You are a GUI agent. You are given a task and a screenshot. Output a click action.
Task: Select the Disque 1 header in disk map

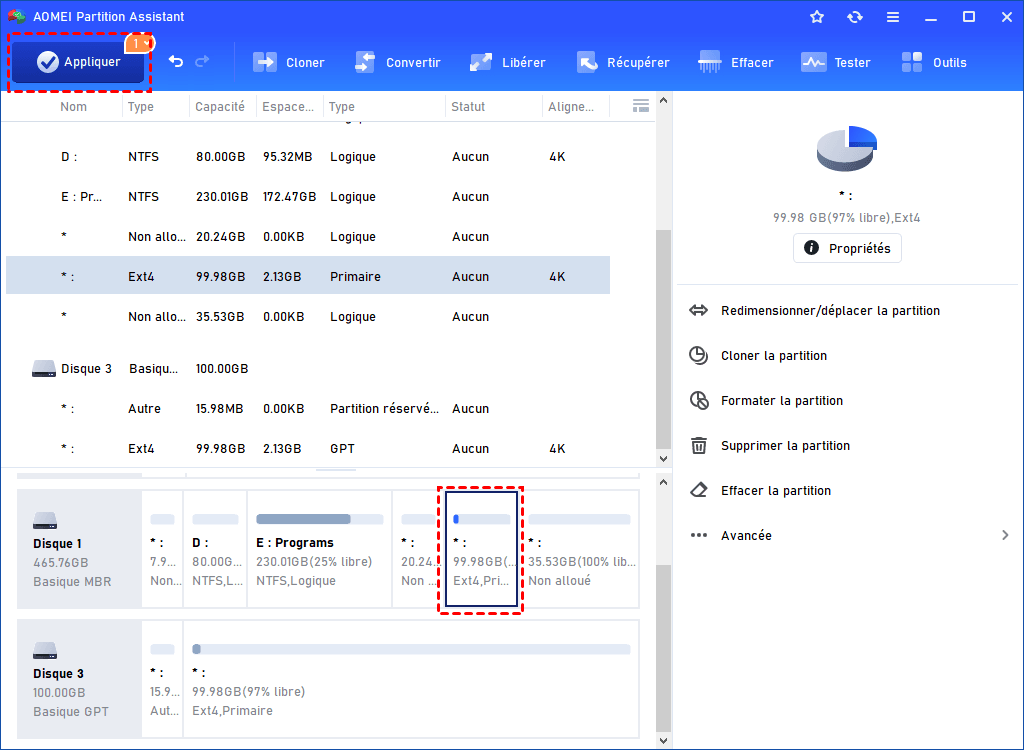click(x=79, y=549)
